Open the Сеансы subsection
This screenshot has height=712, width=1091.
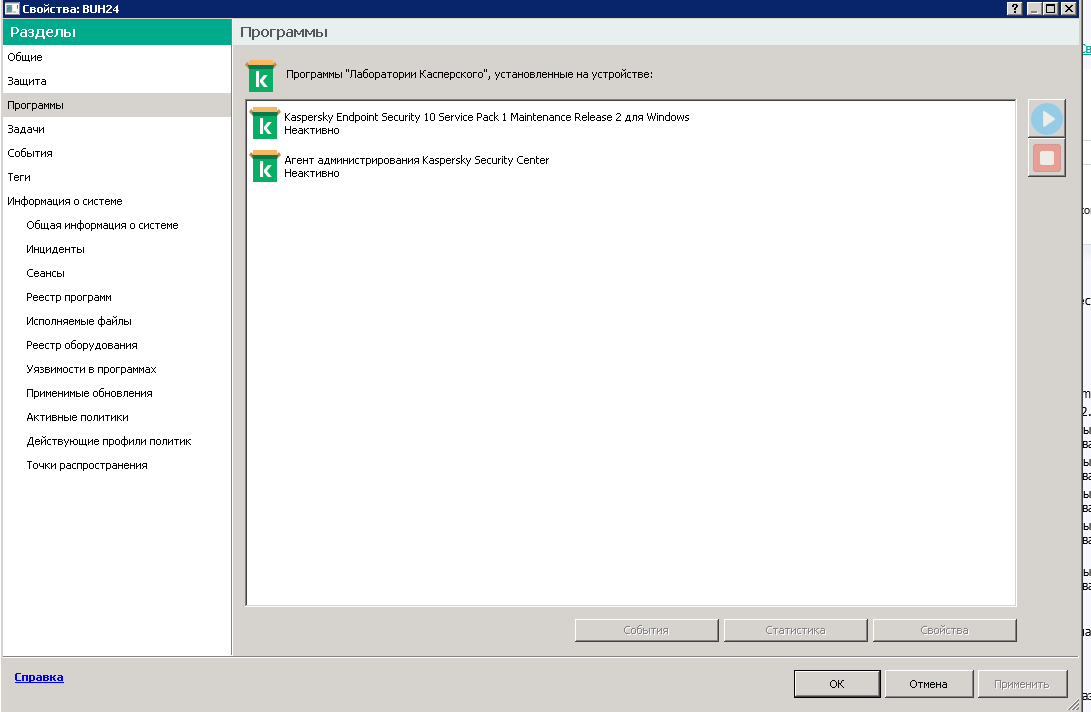[x=45, y=273]
